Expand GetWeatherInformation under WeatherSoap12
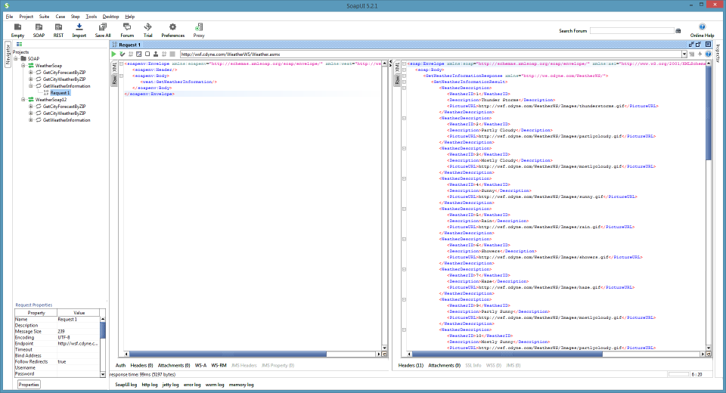Image resolution: width=726 pixels, height=393 pixels. pyautogui.click(x=31, y=120)
